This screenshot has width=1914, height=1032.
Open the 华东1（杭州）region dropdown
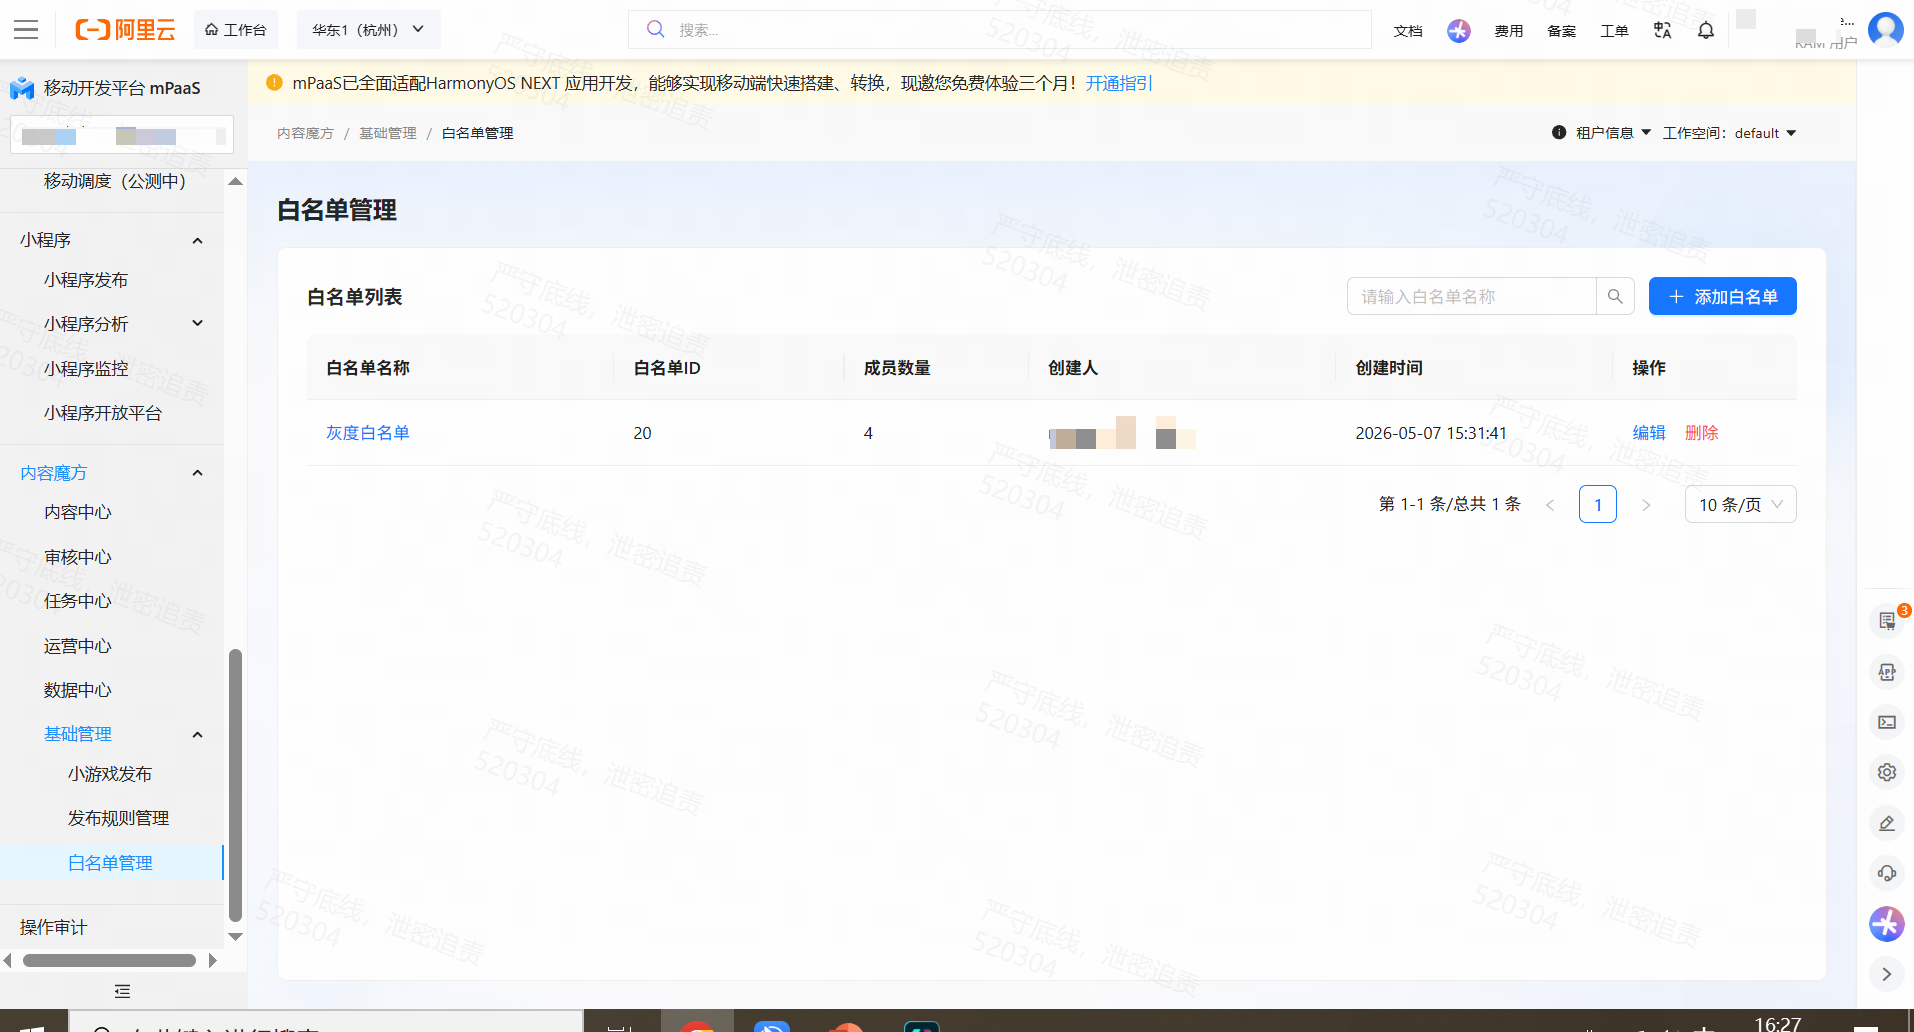pyautogui.click(x=368, y=30)
